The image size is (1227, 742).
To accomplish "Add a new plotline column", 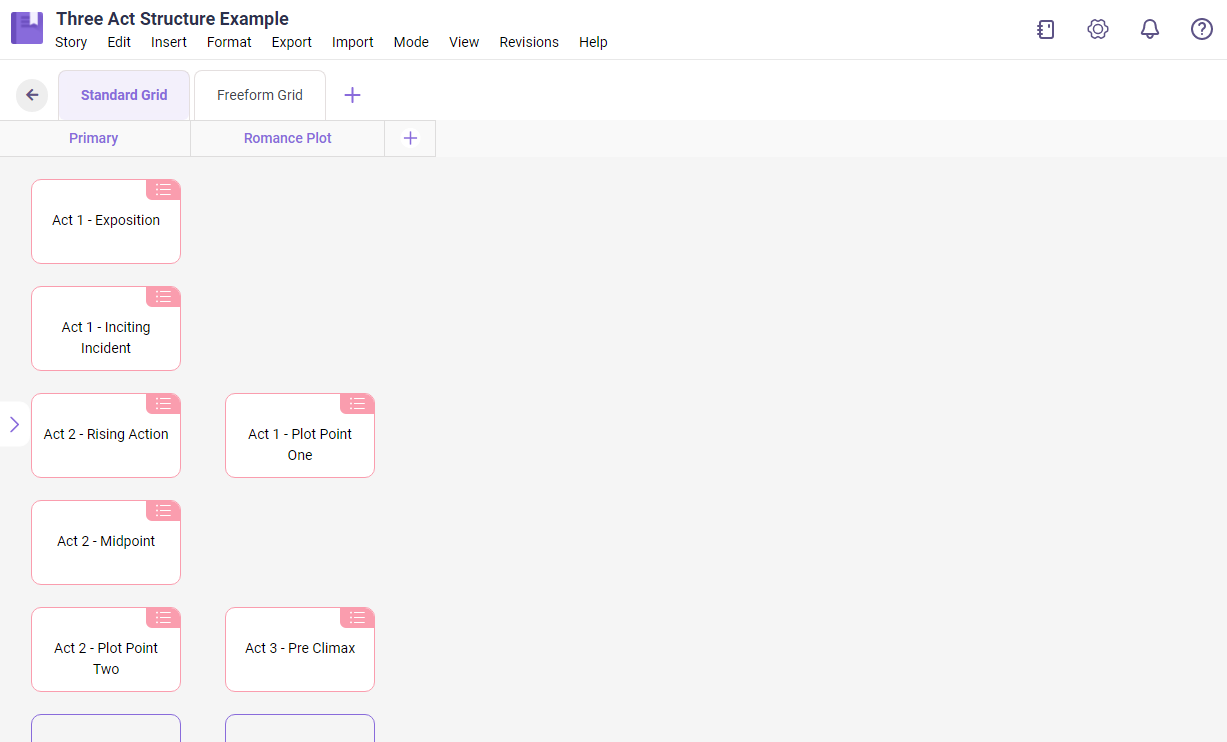I will click(410, 138).
